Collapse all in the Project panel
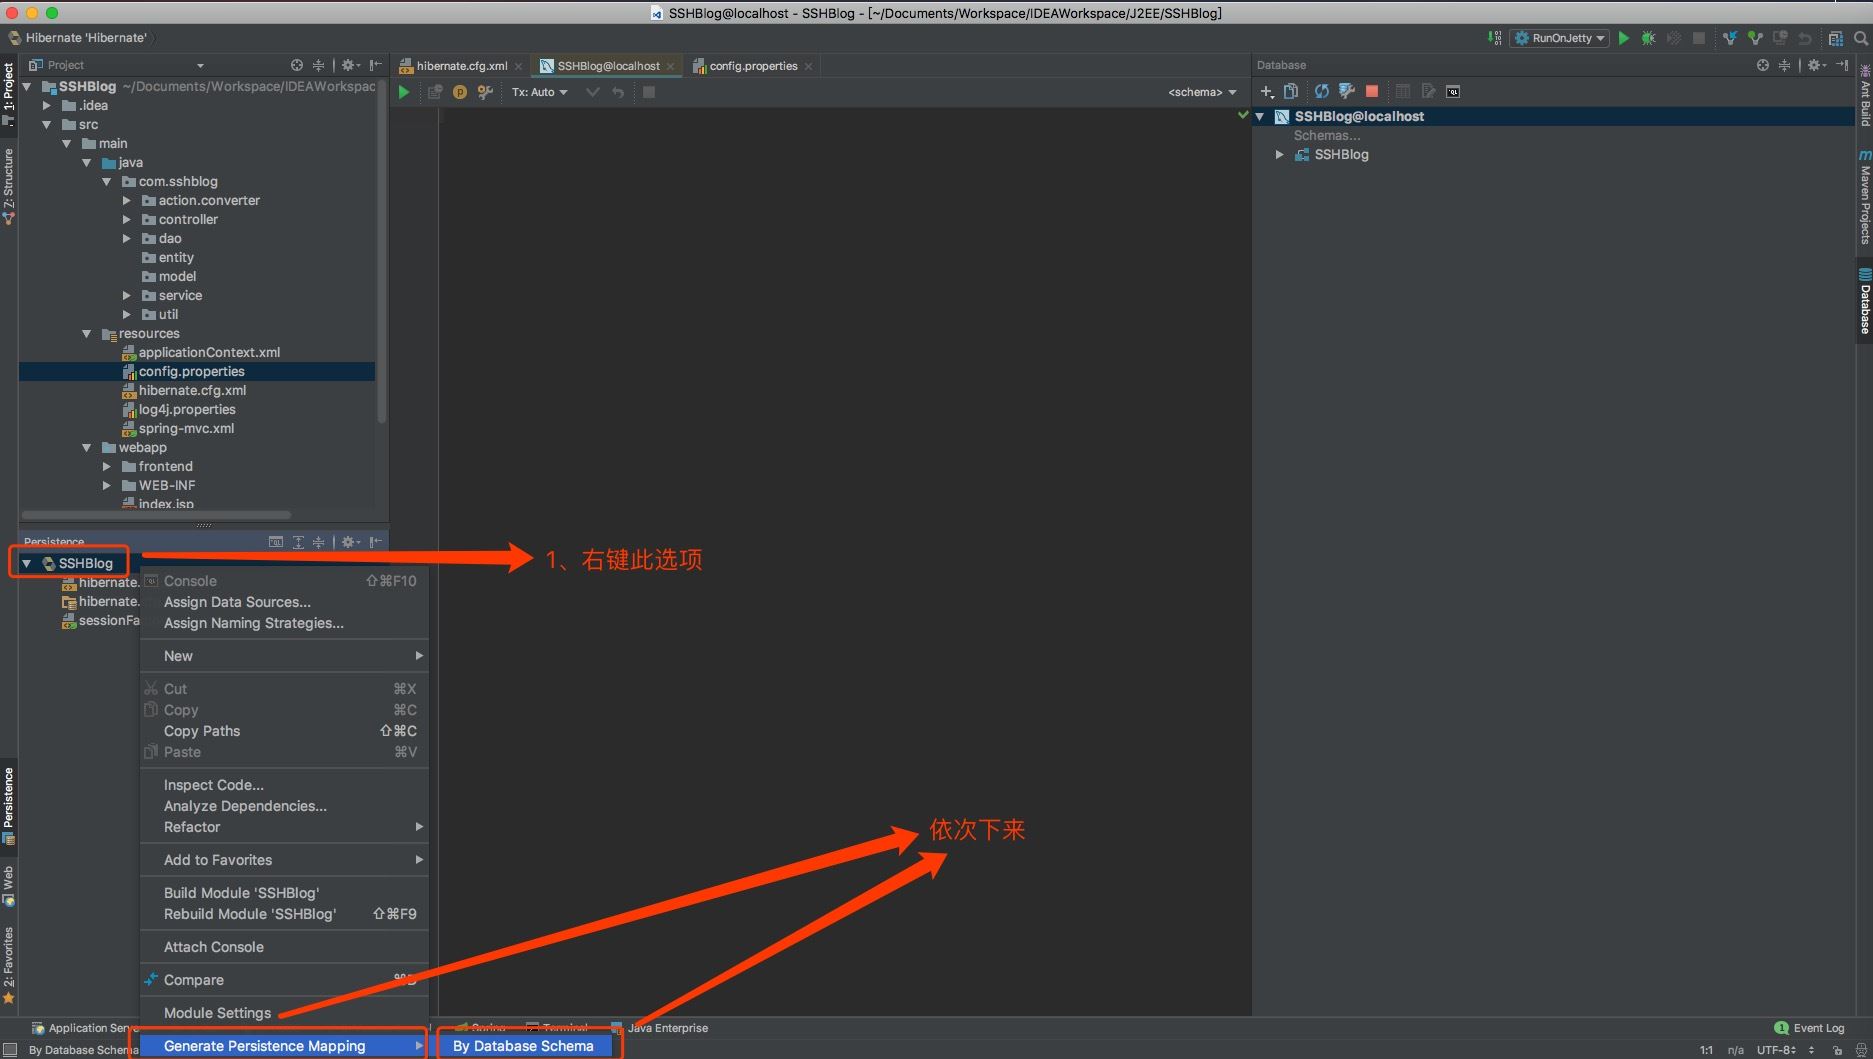This screenshot has width=1873, height=1059. [x=319, y=65]
